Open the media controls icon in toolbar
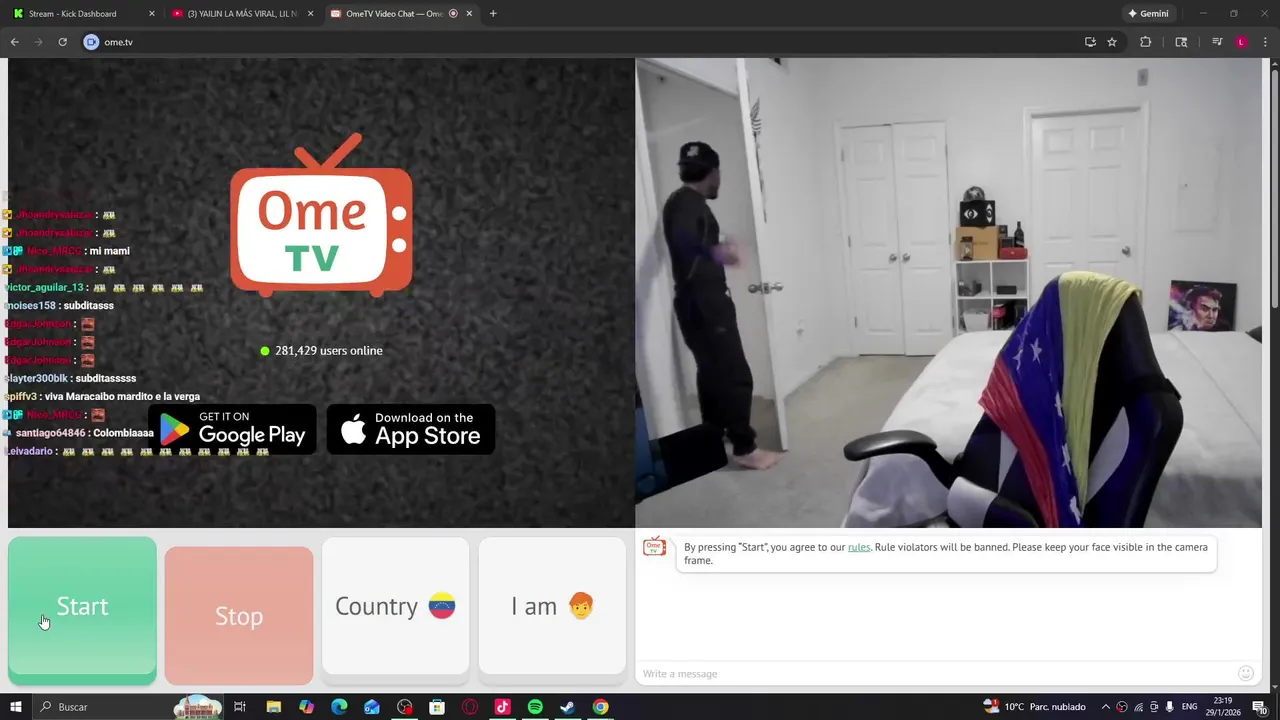1280x720 pixels. (x=1217, y=42)
